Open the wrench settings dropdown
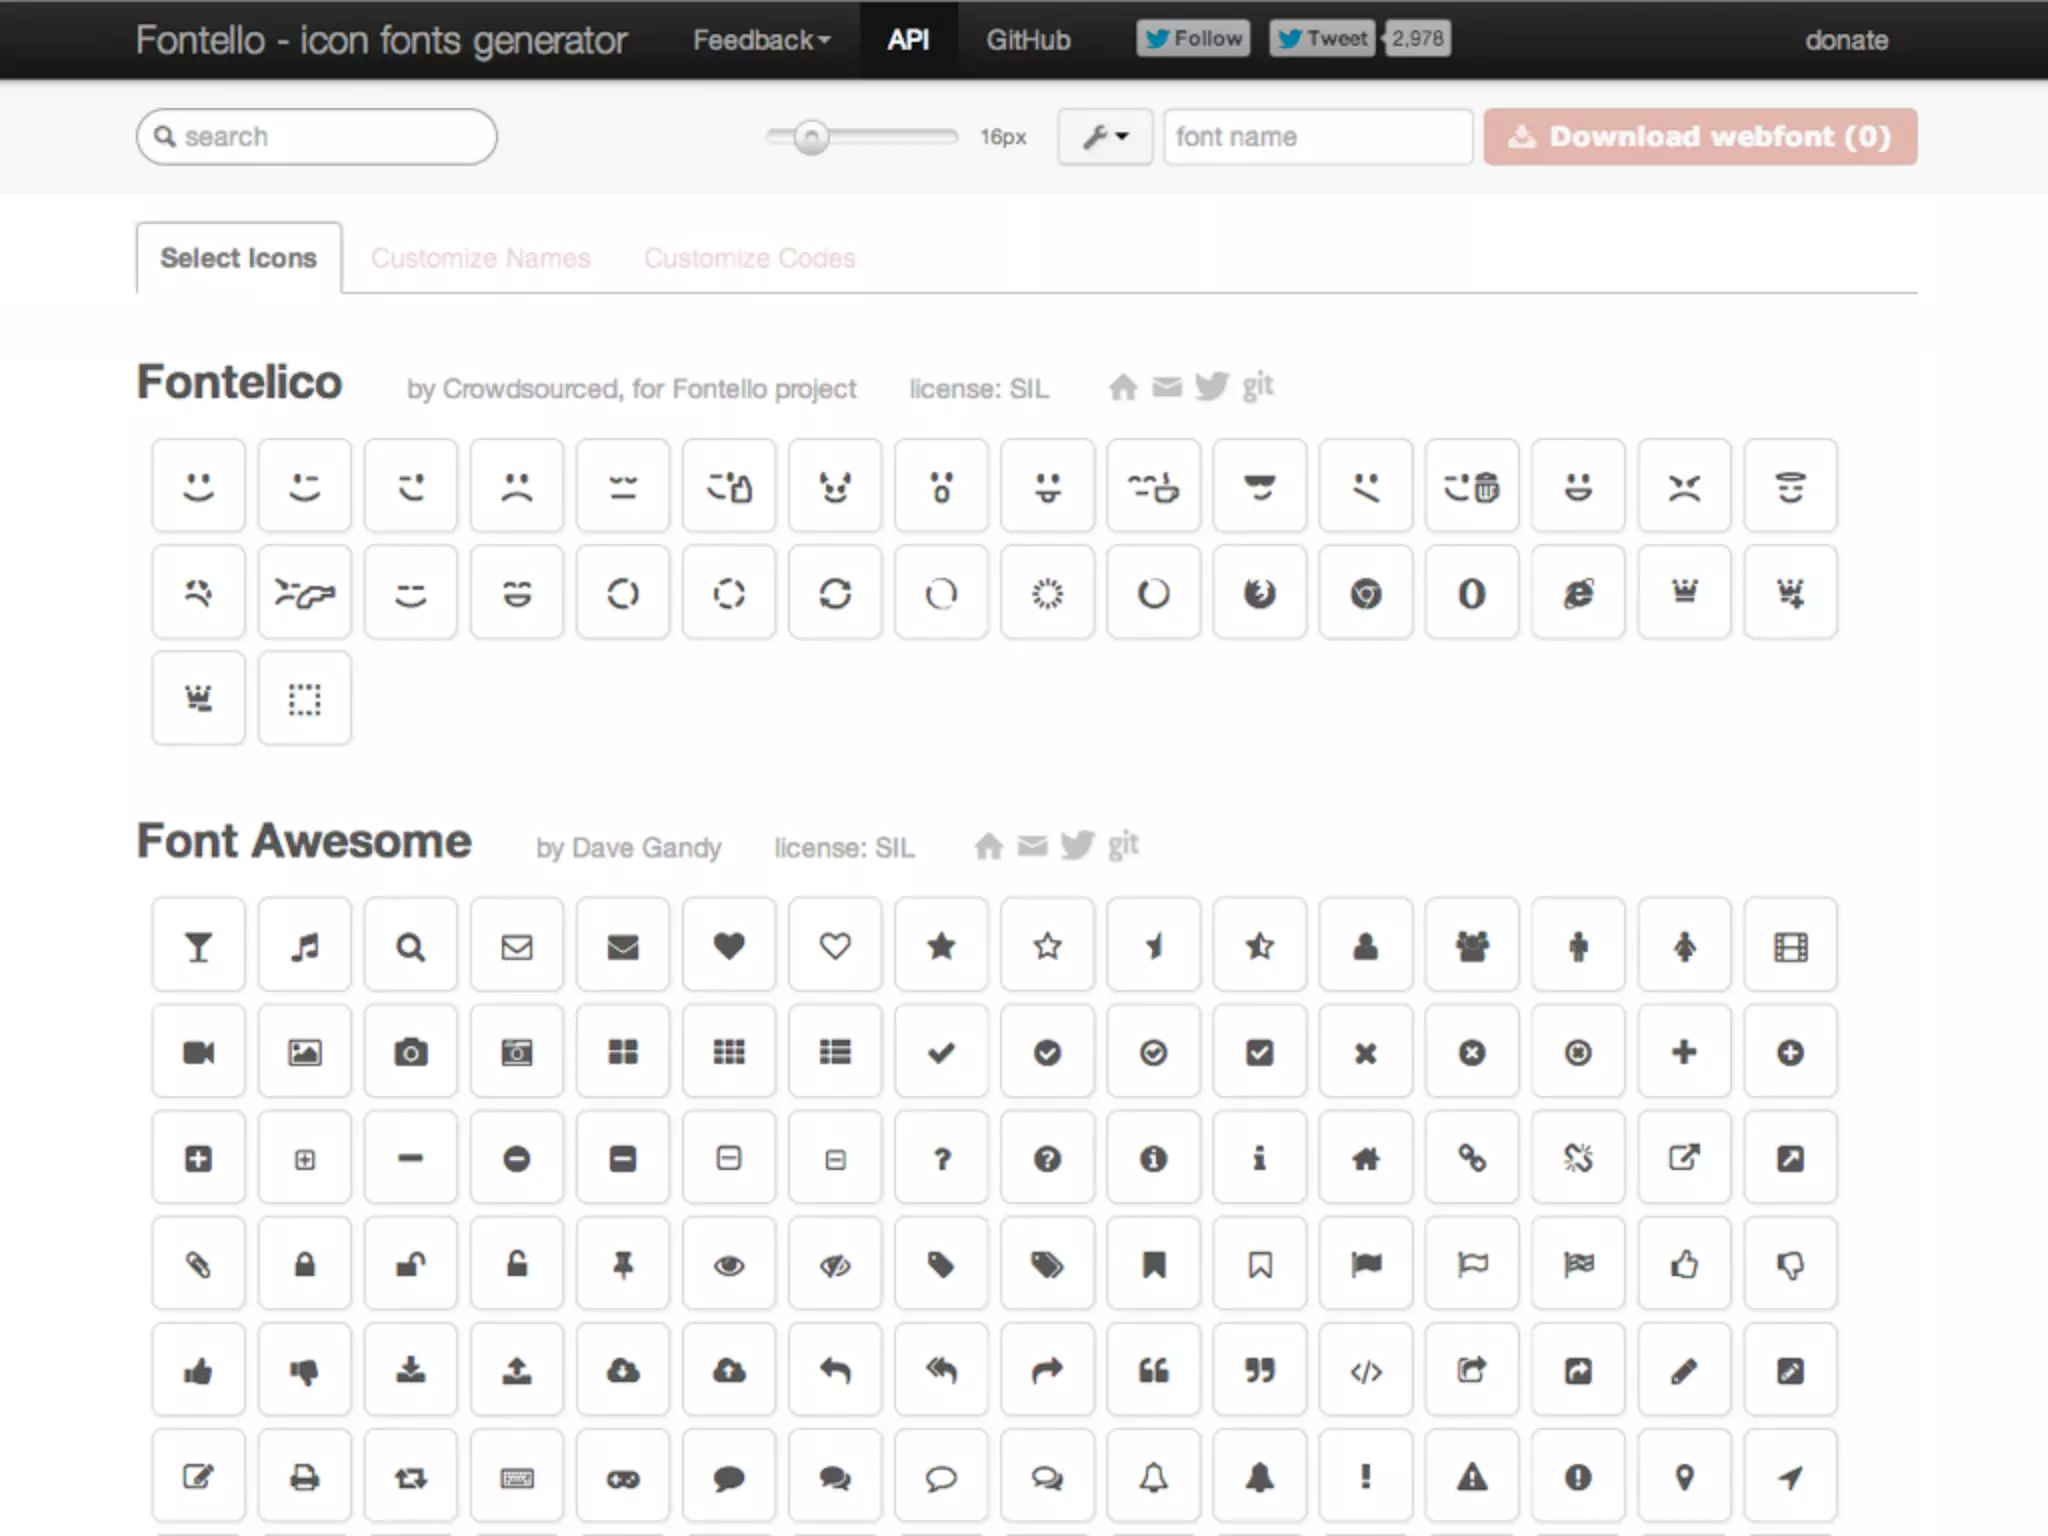Screen dimensions: 2048x1536 (x=1105, y=136)
